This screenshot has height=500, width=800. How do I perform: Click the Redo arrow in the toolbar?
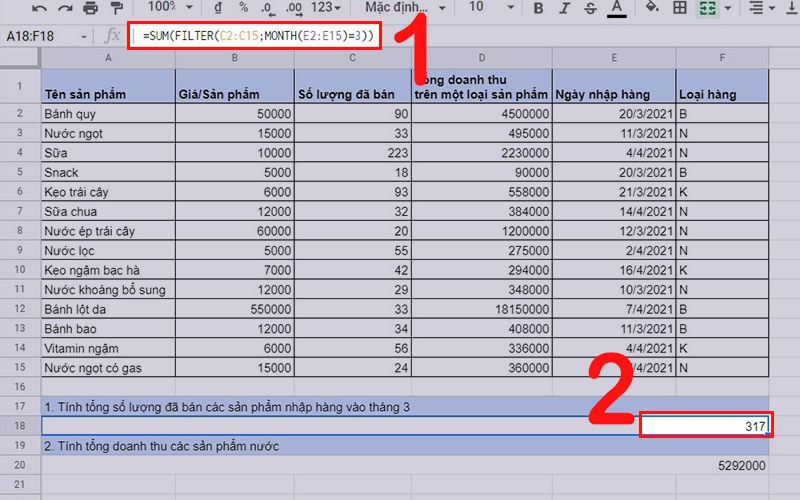click(65, 8)
